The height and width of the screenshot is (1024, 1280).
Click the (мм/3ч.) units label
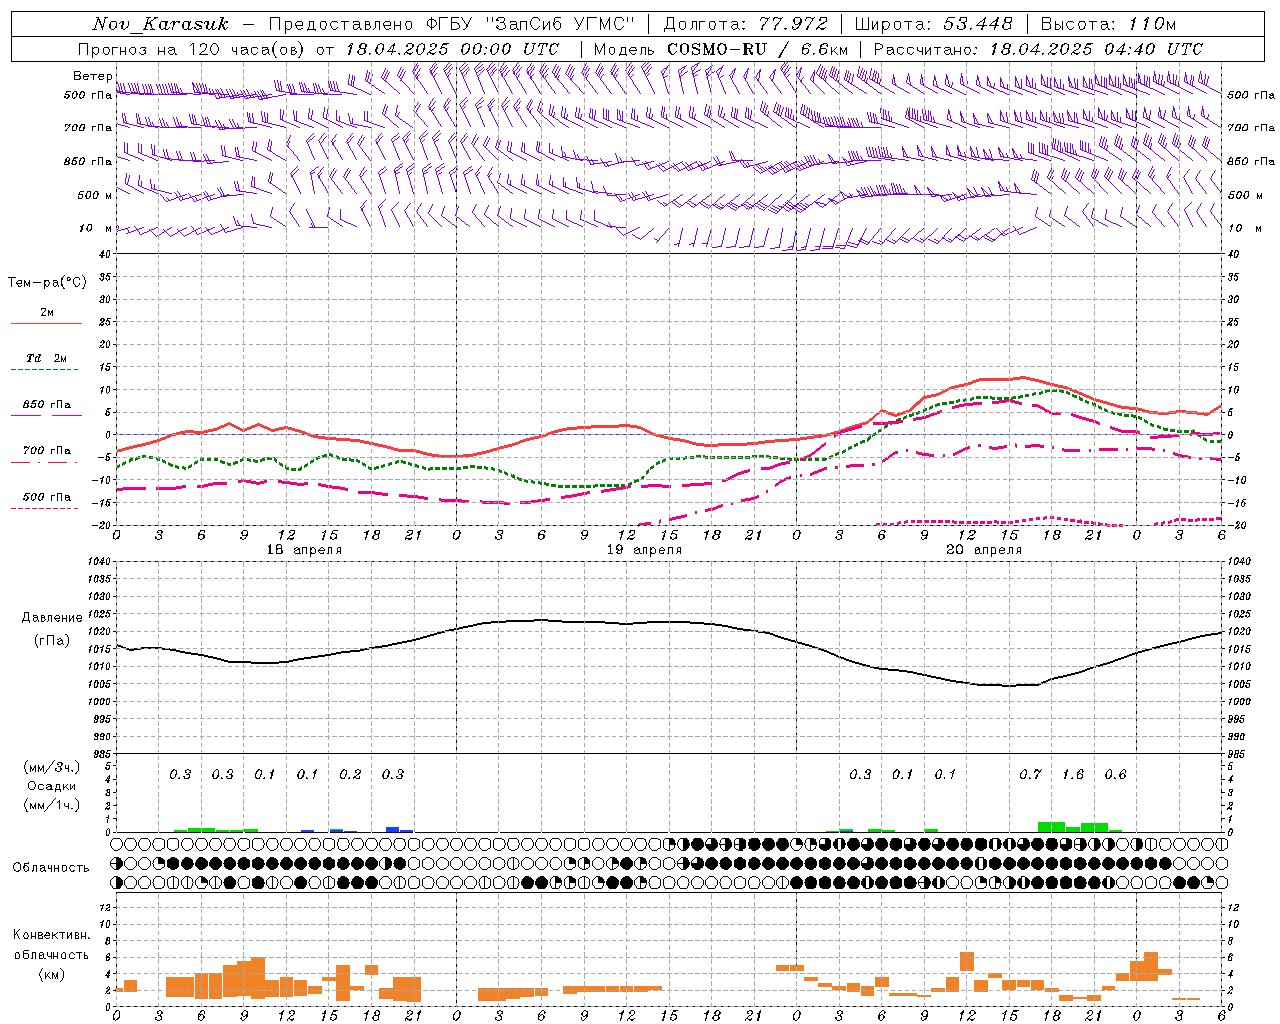click(x=52, y=767)
